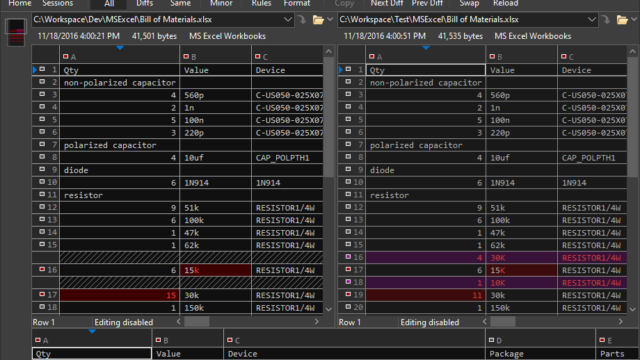640x360 pixels.
Task: Click up arrow on left pane vertical scrollbar
Action: pos(329,52)
